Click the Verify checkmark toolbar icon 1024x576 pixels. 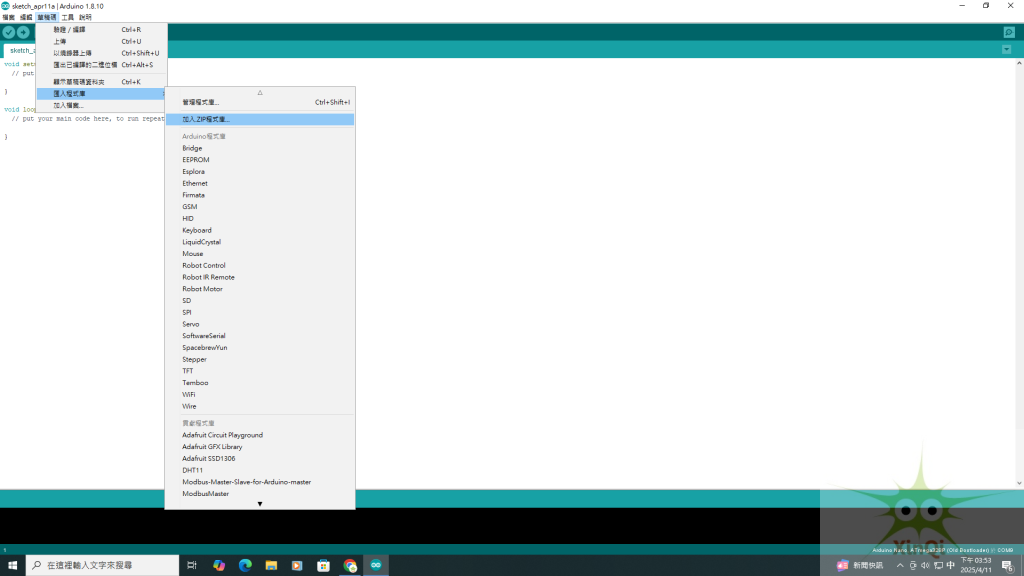click(8, 32)
